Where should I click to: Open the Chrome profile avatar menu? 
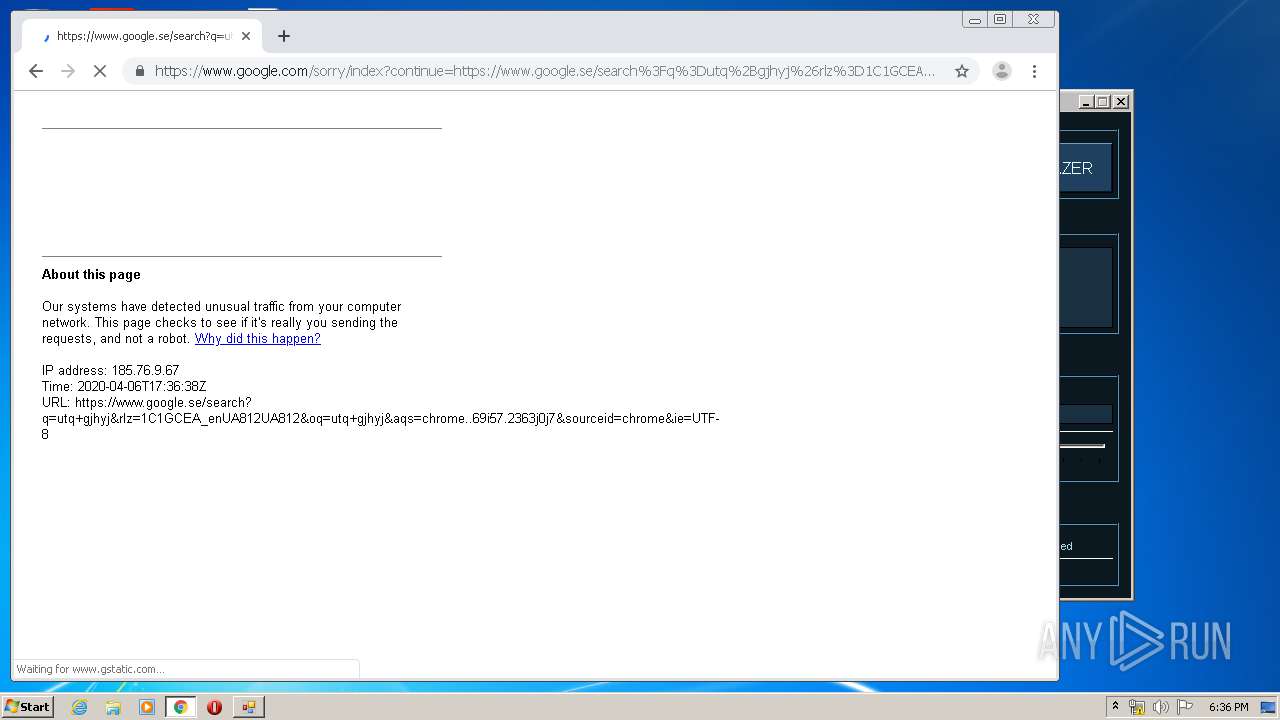point(1001,71)
